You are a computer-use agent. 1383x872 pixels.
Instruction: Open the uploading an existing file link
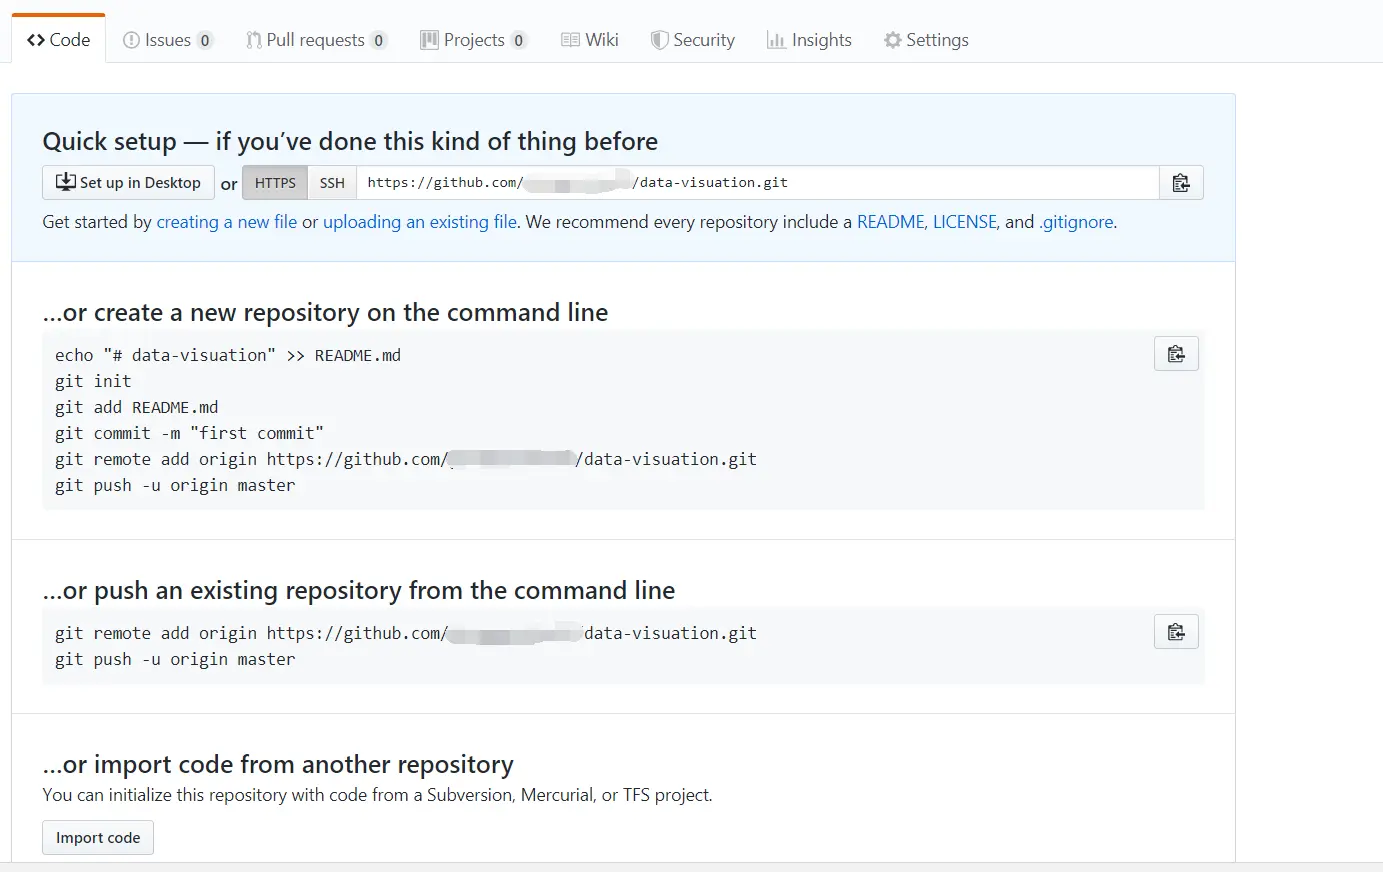pyautogui.click(x=420, y=222)
